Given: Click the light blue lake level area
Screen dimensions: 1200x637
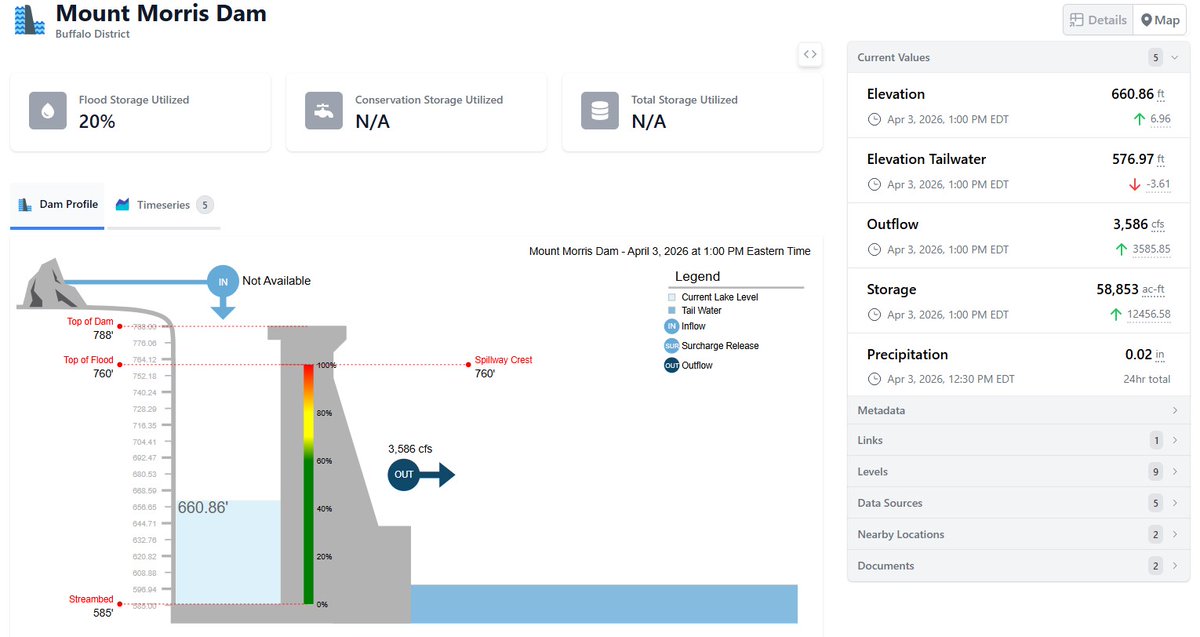Looking at the screenshot, I should click(228, 552).
